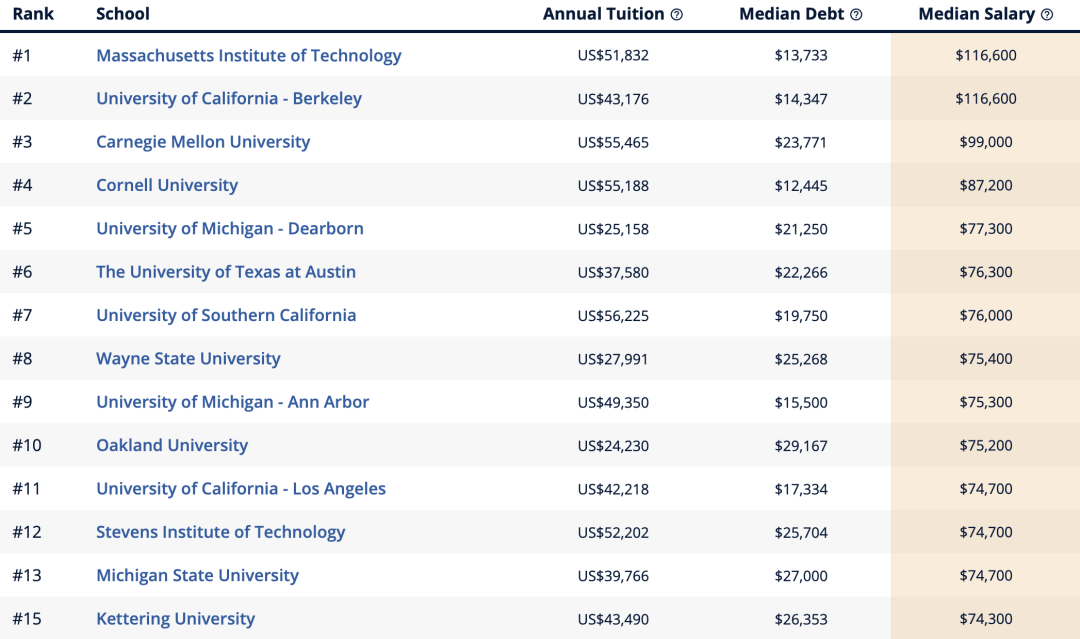The image size is (1080, 639).
Task: Visit University of California - Los Angeles
Action: point(240,489)
